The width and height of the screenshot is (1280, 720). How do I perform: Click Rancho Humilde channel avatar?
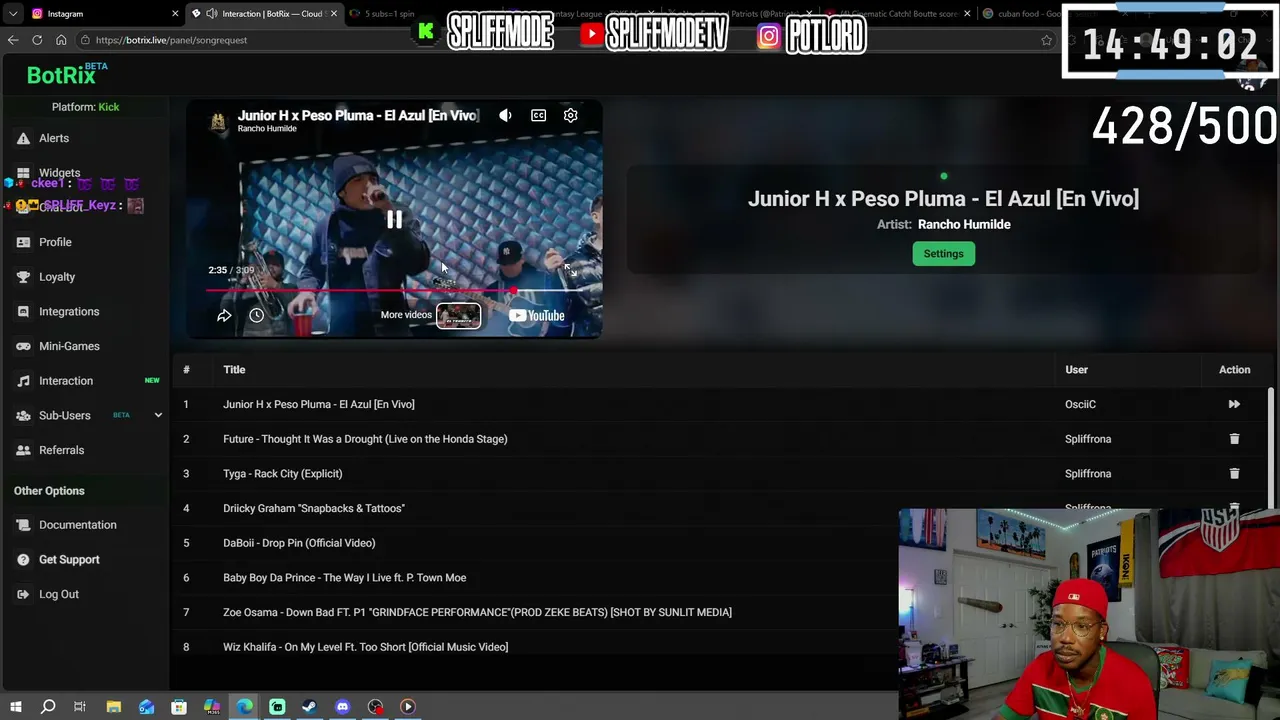pyautogui.click(x=217, y=121)
